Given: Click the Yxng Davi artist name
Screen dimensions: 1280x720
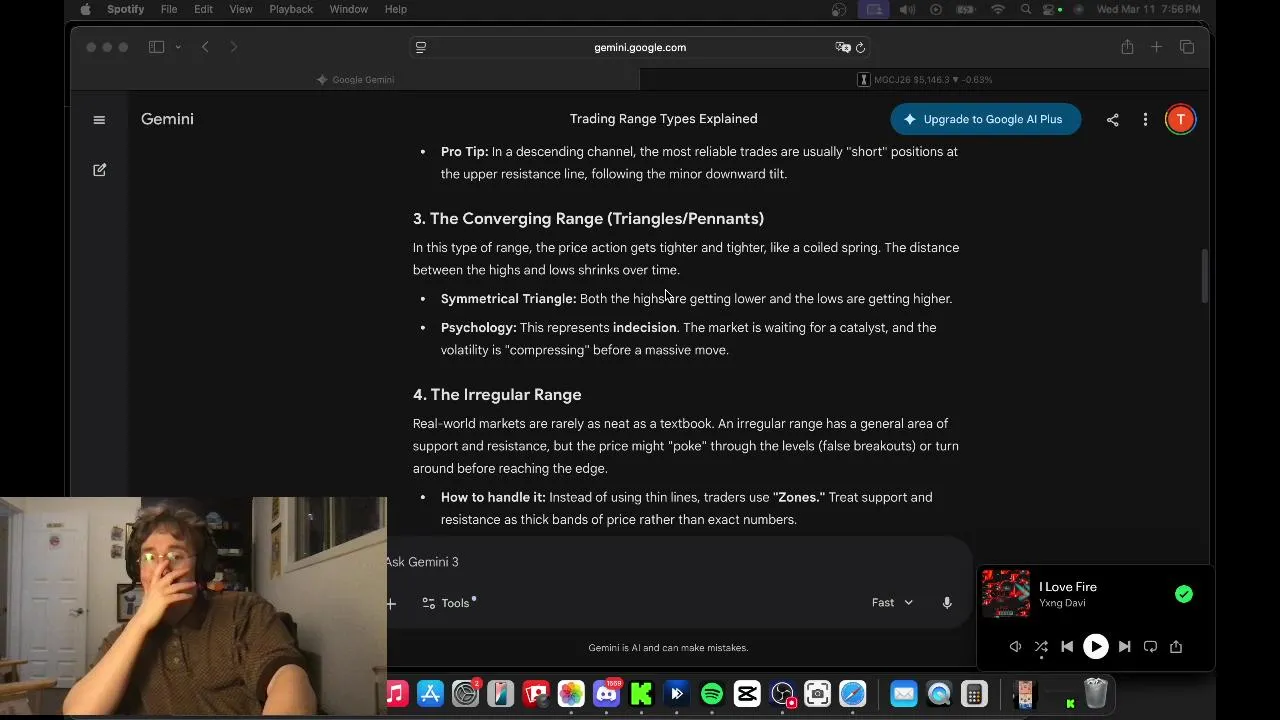Looking at the screenshot, I should click(x=1062, y=603).
